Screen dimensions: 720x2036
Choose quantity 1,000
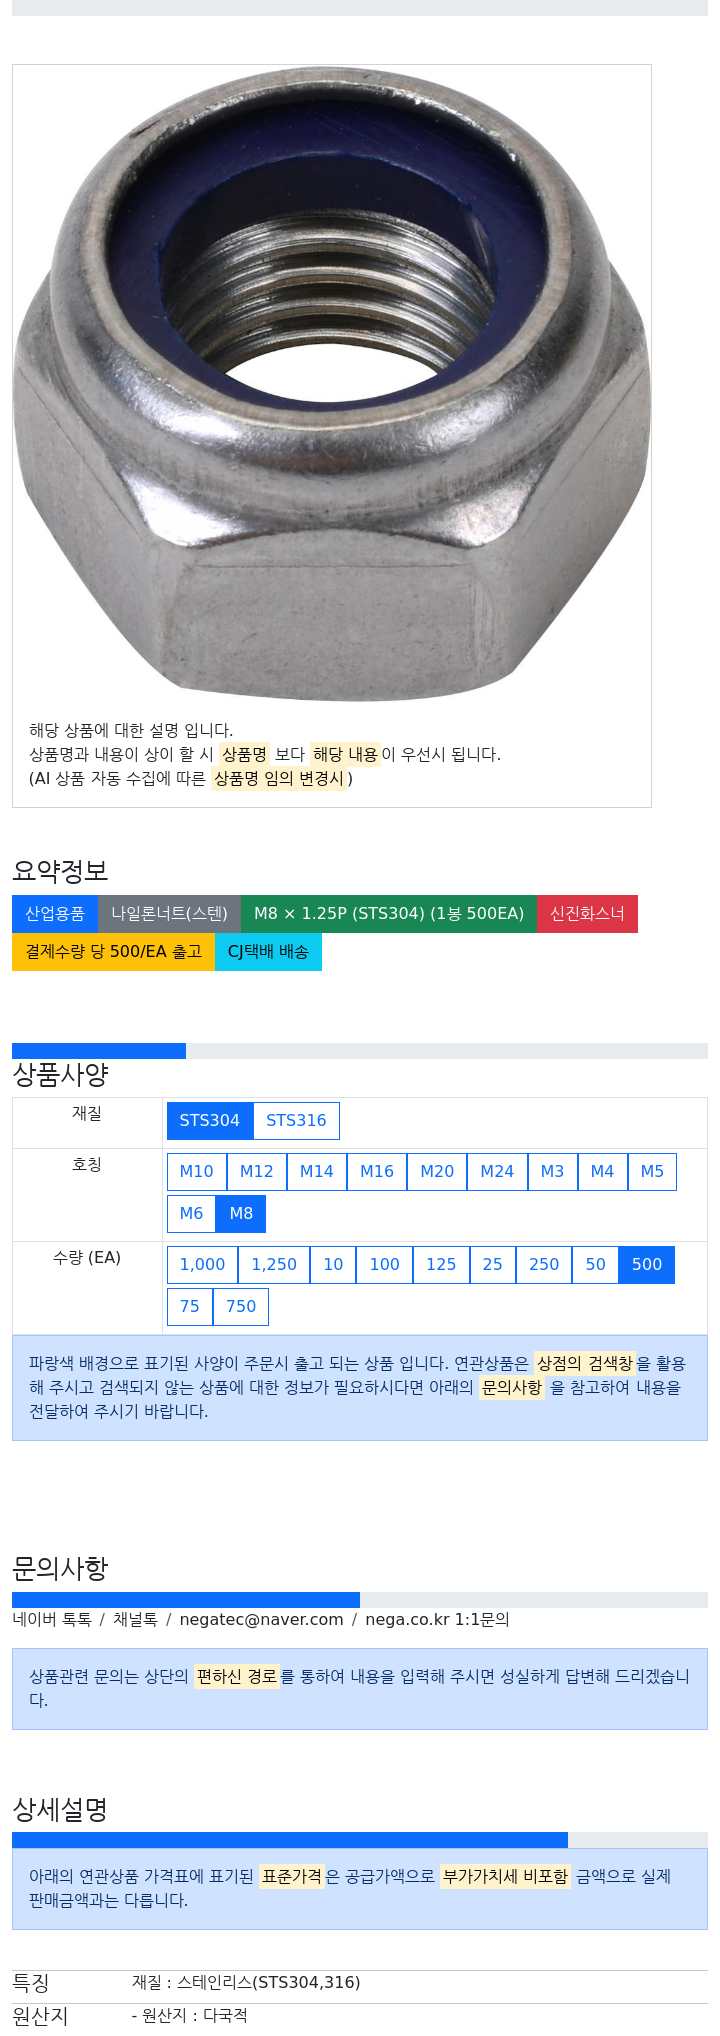point(203,1265)
